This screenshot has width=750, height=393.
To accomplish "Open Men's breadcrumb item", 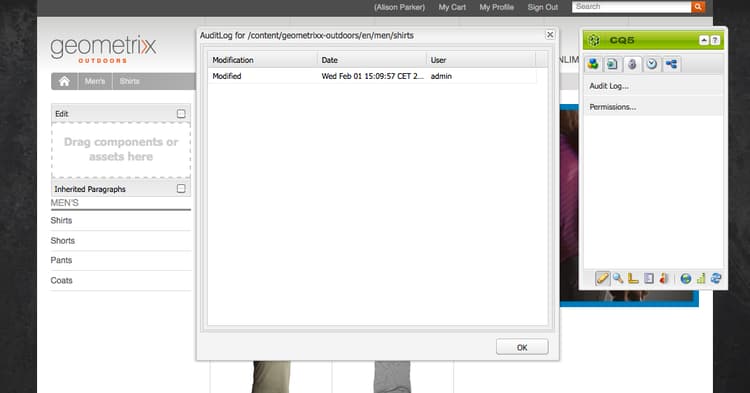I will tap(95, 81).
